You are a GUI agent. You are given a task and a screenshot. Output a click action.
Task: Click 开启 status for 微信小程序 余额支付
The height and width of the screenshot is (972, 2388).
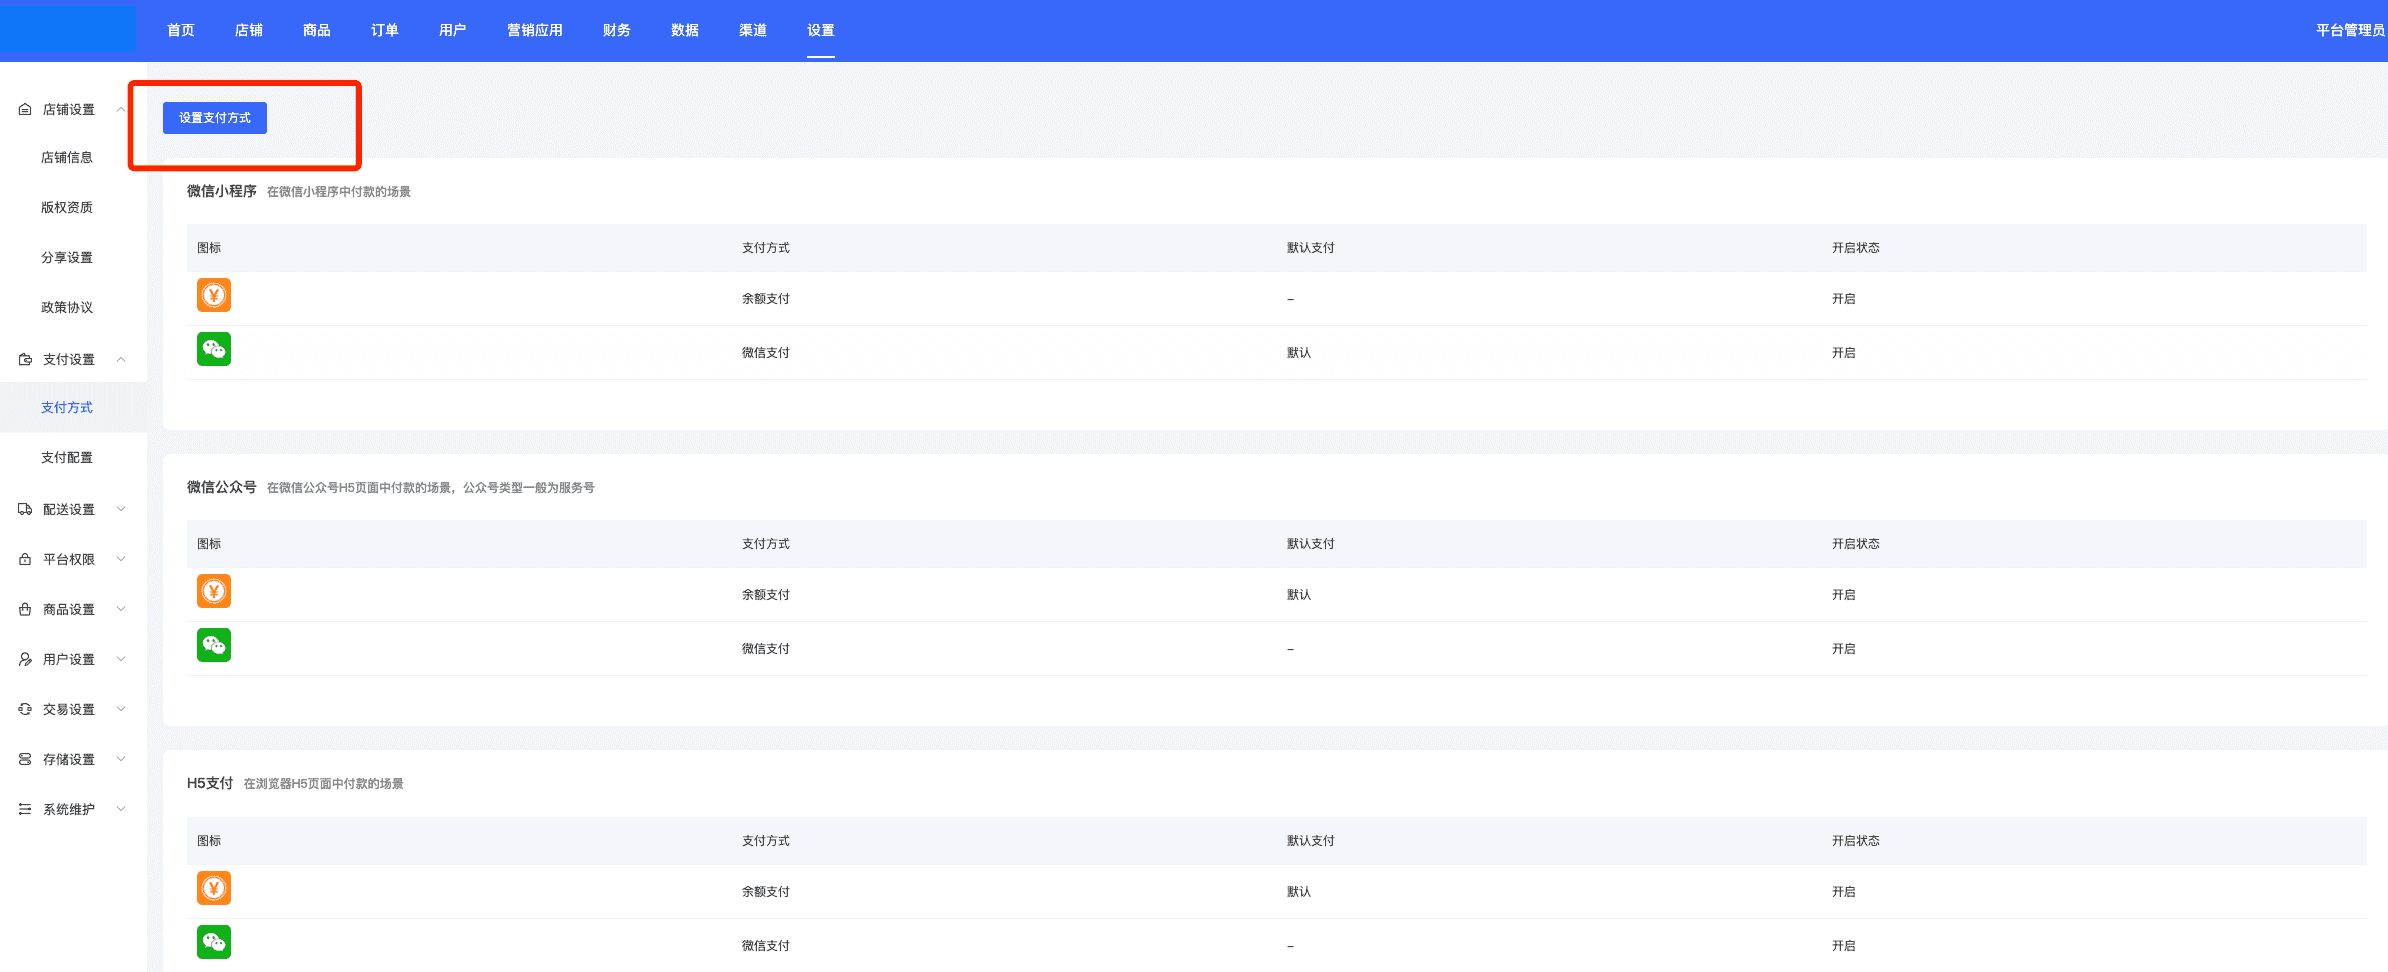(1844, 299)
